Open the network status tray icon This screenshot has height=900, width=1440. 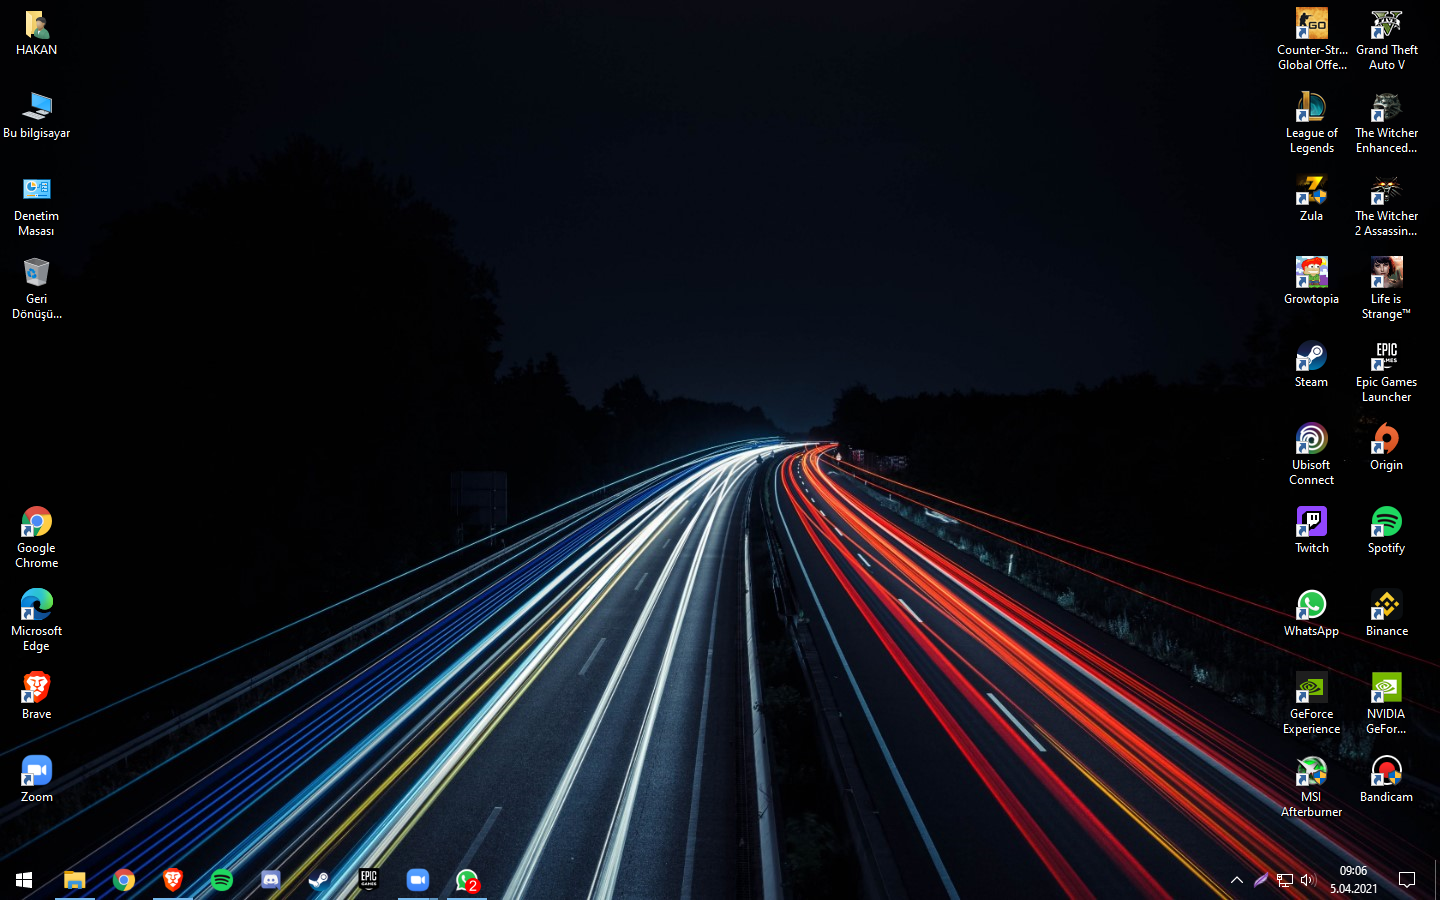[1285, 880]
